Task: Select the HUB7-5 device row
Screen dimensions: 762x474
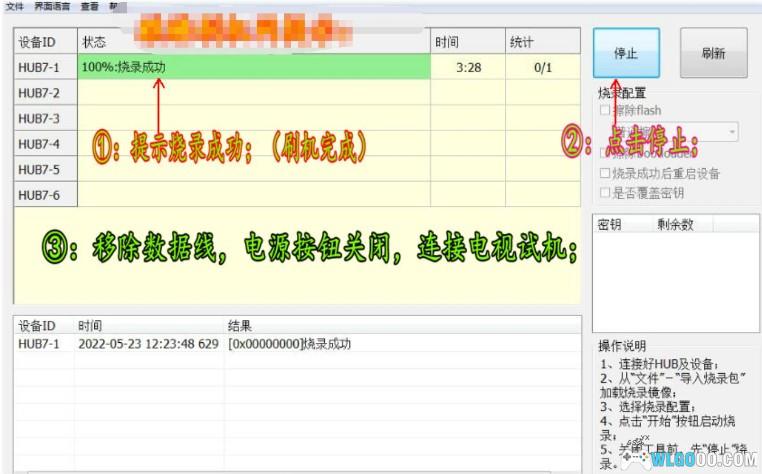Action: coord(297,169)
